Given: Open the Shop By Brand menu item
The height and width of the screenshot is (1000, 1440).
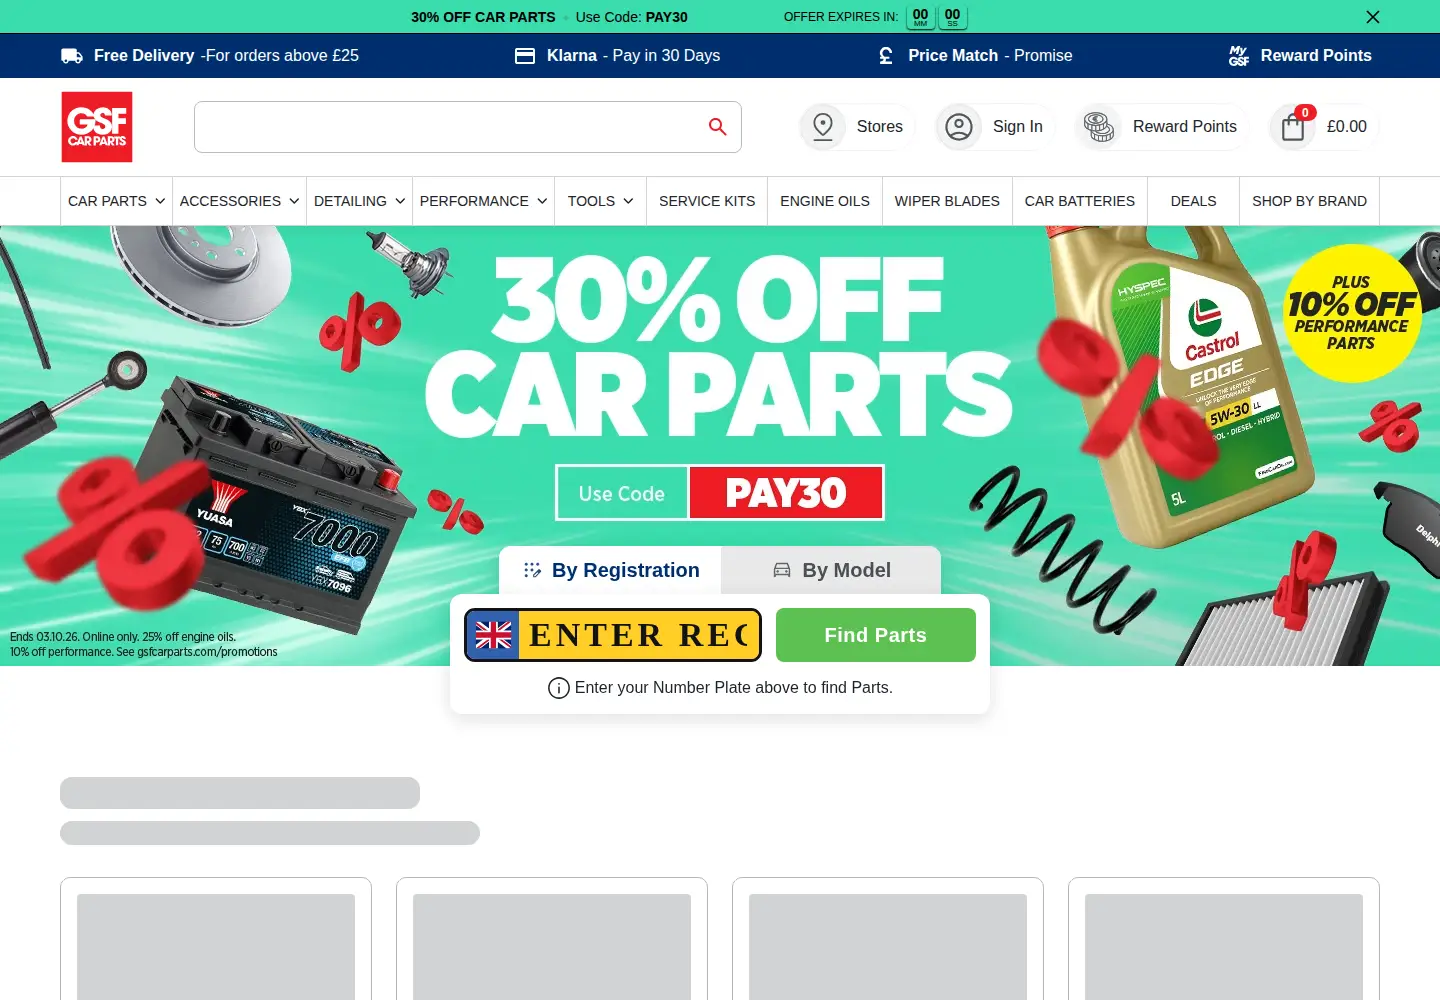Looking at the screenshot, I should coord(1310,201).
